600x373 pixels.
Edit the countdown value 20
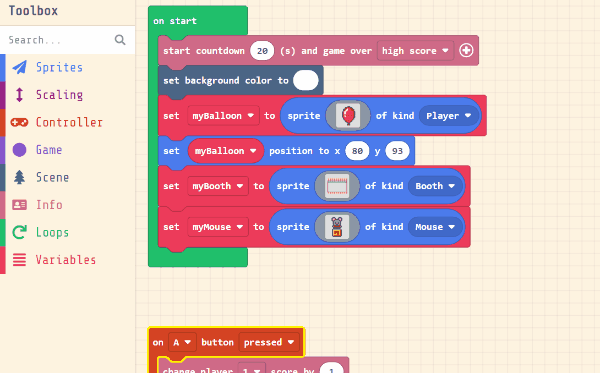click(x=262, y=50)
